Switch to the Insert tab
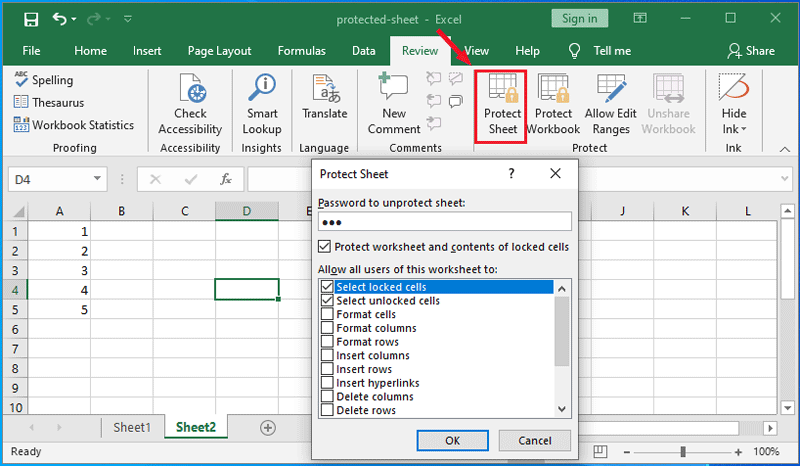This screenshot has height=466, width=800. (x=147, y=51)
